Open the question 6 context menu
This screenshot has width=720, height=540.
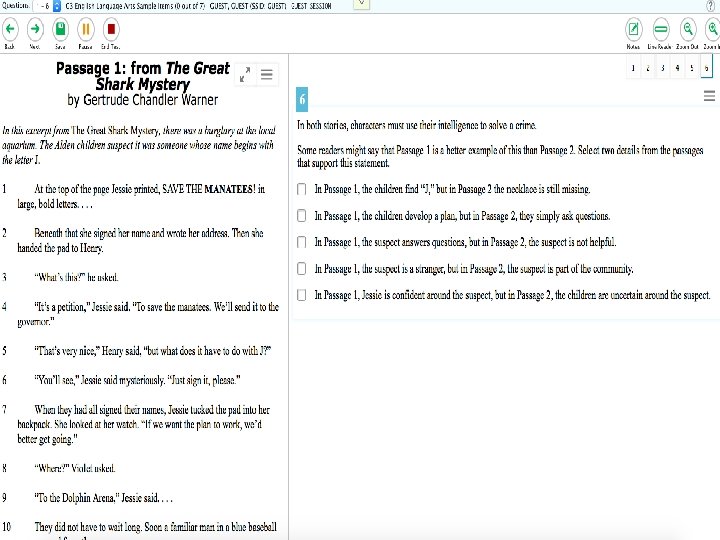(709, 96)
